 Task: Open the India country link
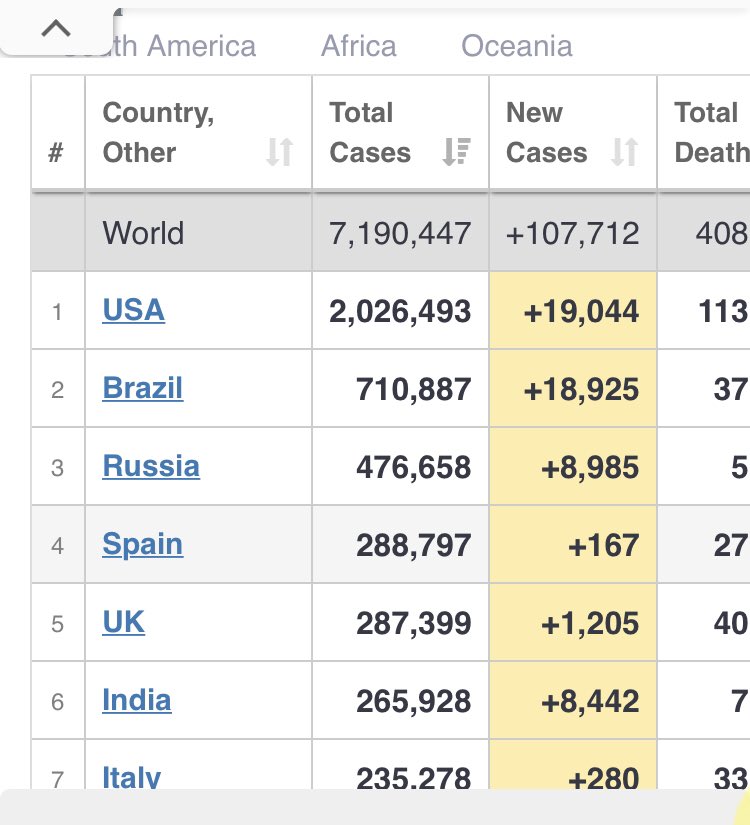click(x=137, y=700)
